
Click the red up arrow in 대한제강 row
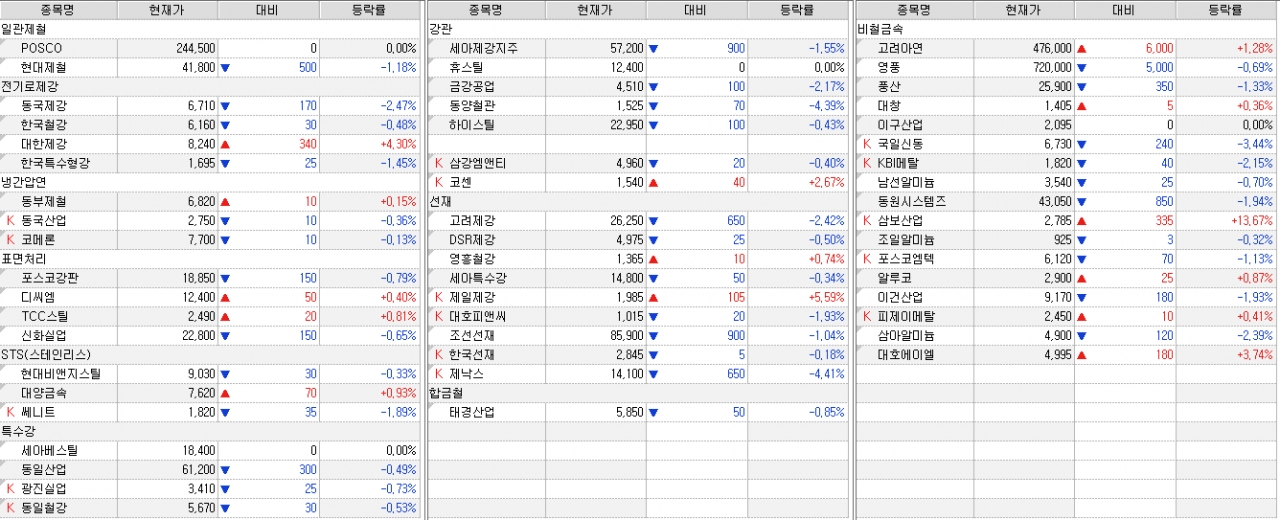point(225,144)
